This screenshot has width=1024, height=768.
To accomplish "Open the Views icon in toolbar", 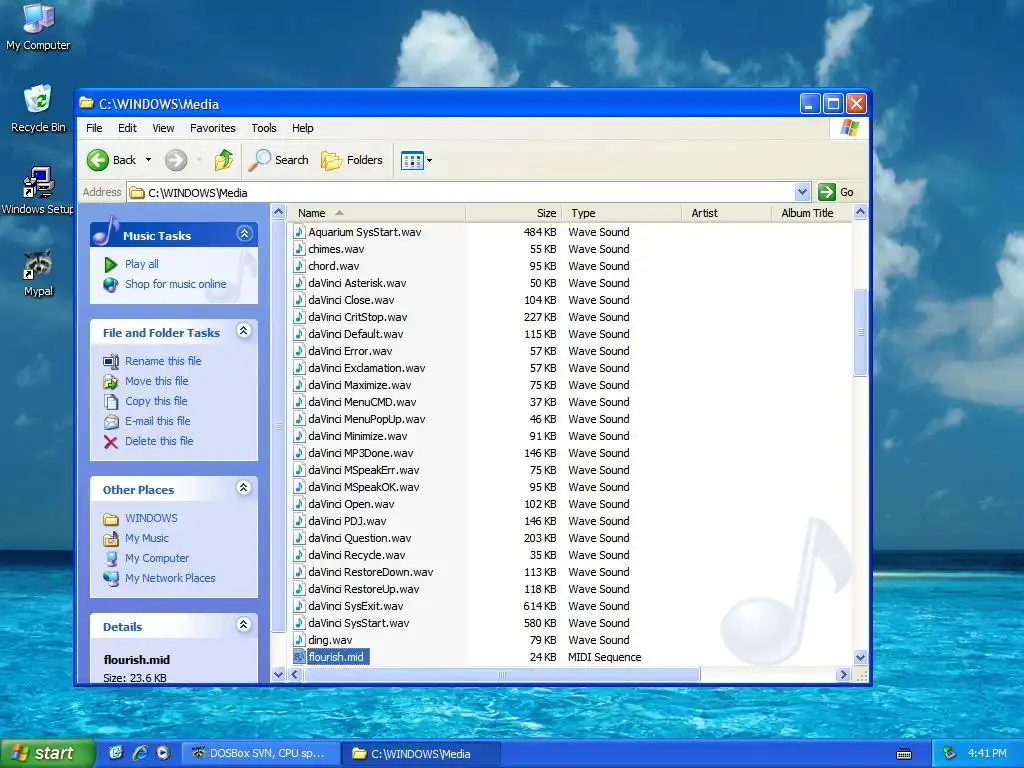I will click(412, 160).
